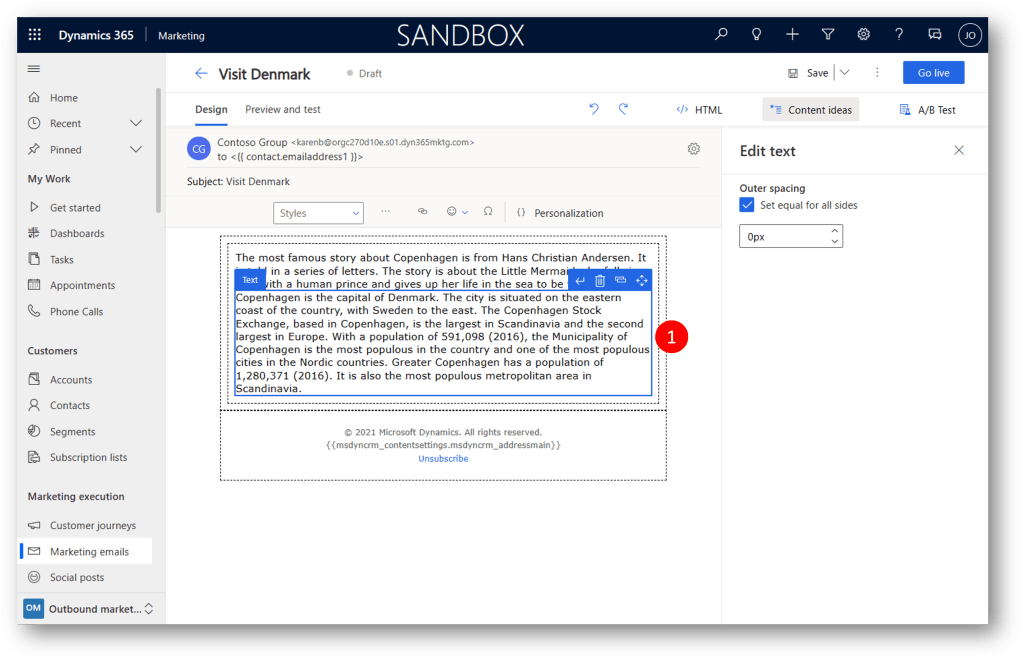This screenshot has width=1023, height=659.
Task: Close the Edit text panel
Action: point(959,150)
